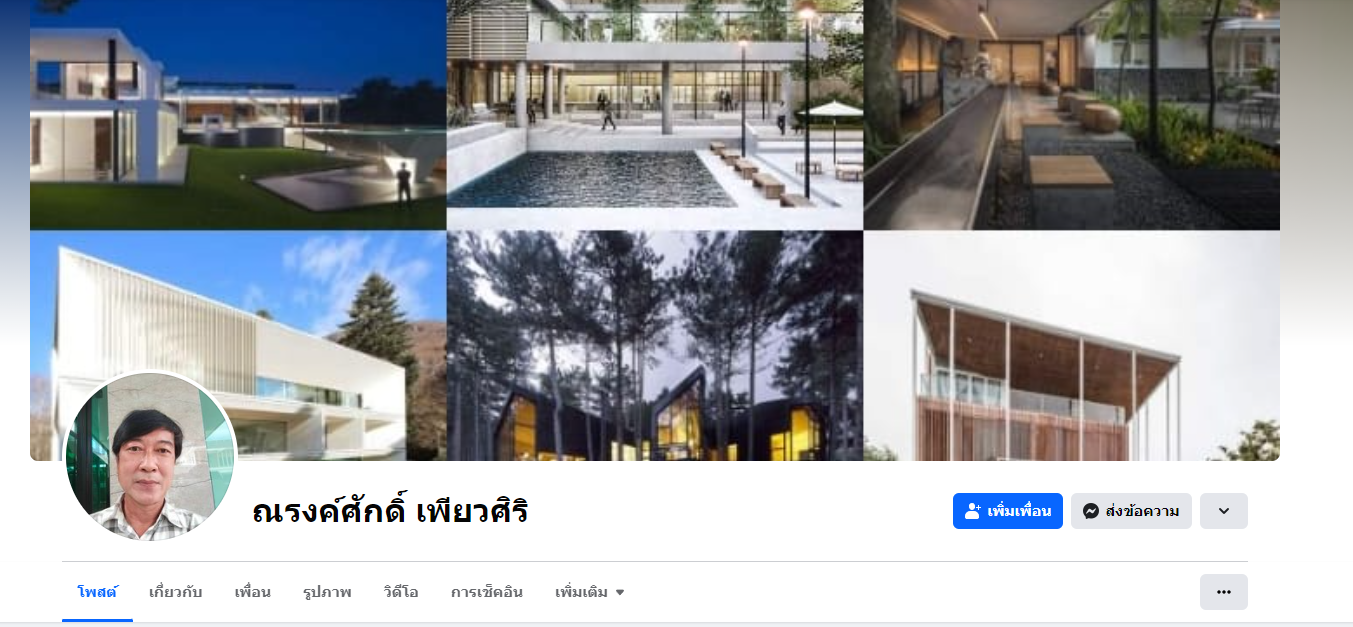
Task: Expand the เพิ่มเติม tab dropdown
Action: (590, 592)
